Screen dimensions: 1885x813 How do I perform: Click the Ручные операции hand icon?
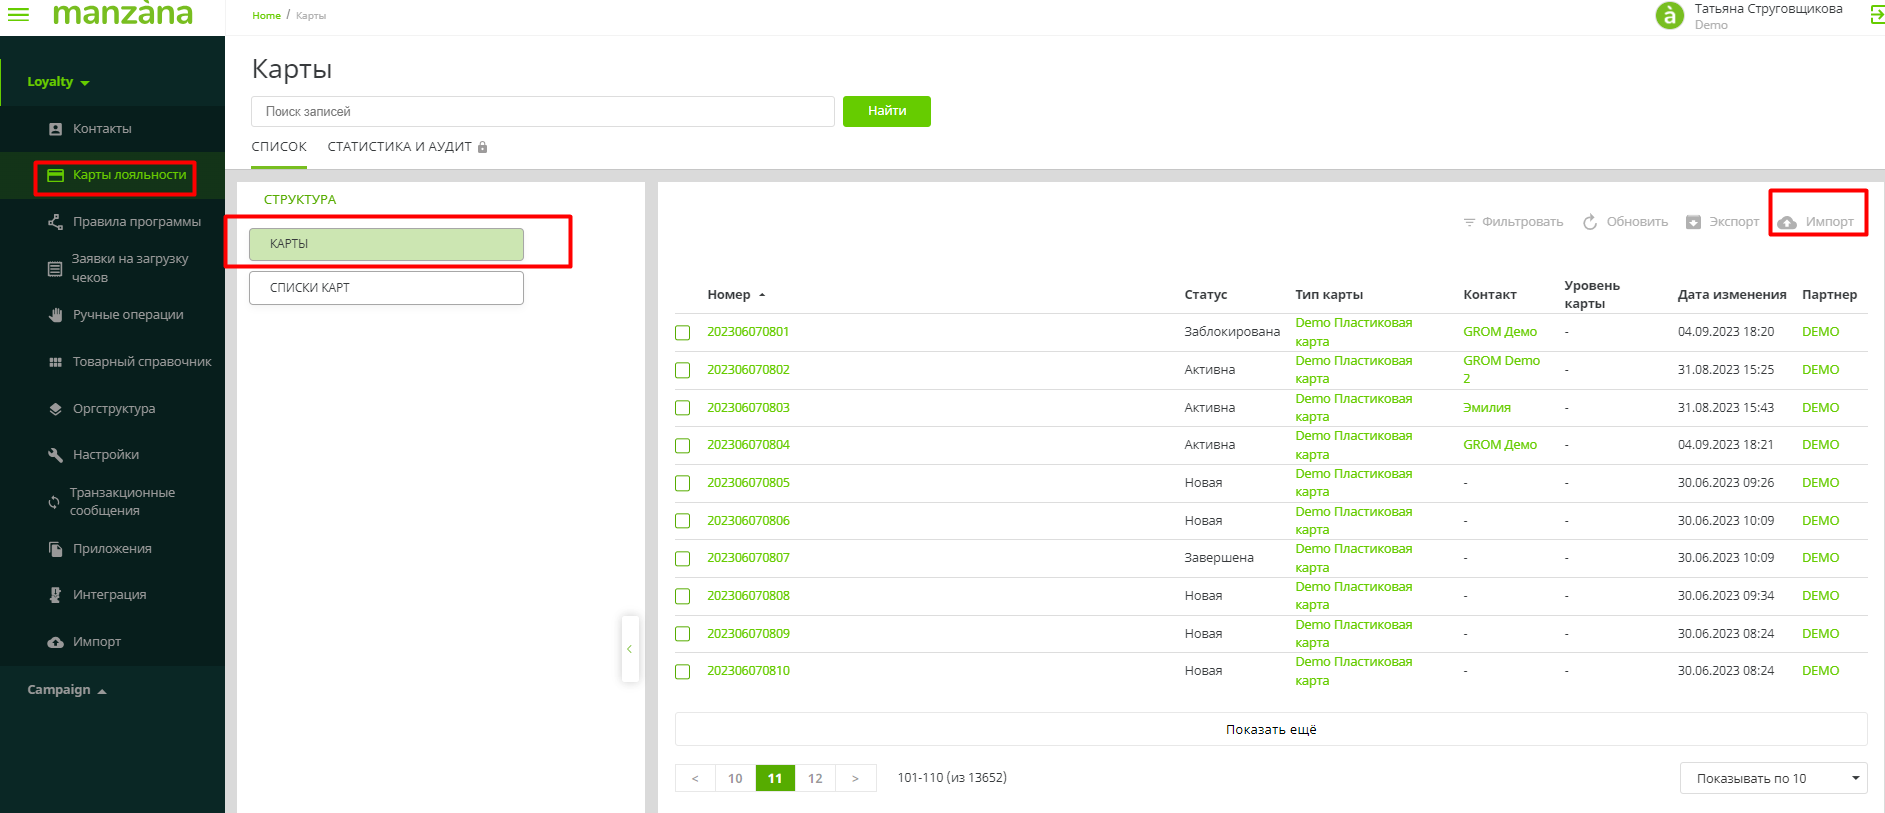tap(56, 315)
